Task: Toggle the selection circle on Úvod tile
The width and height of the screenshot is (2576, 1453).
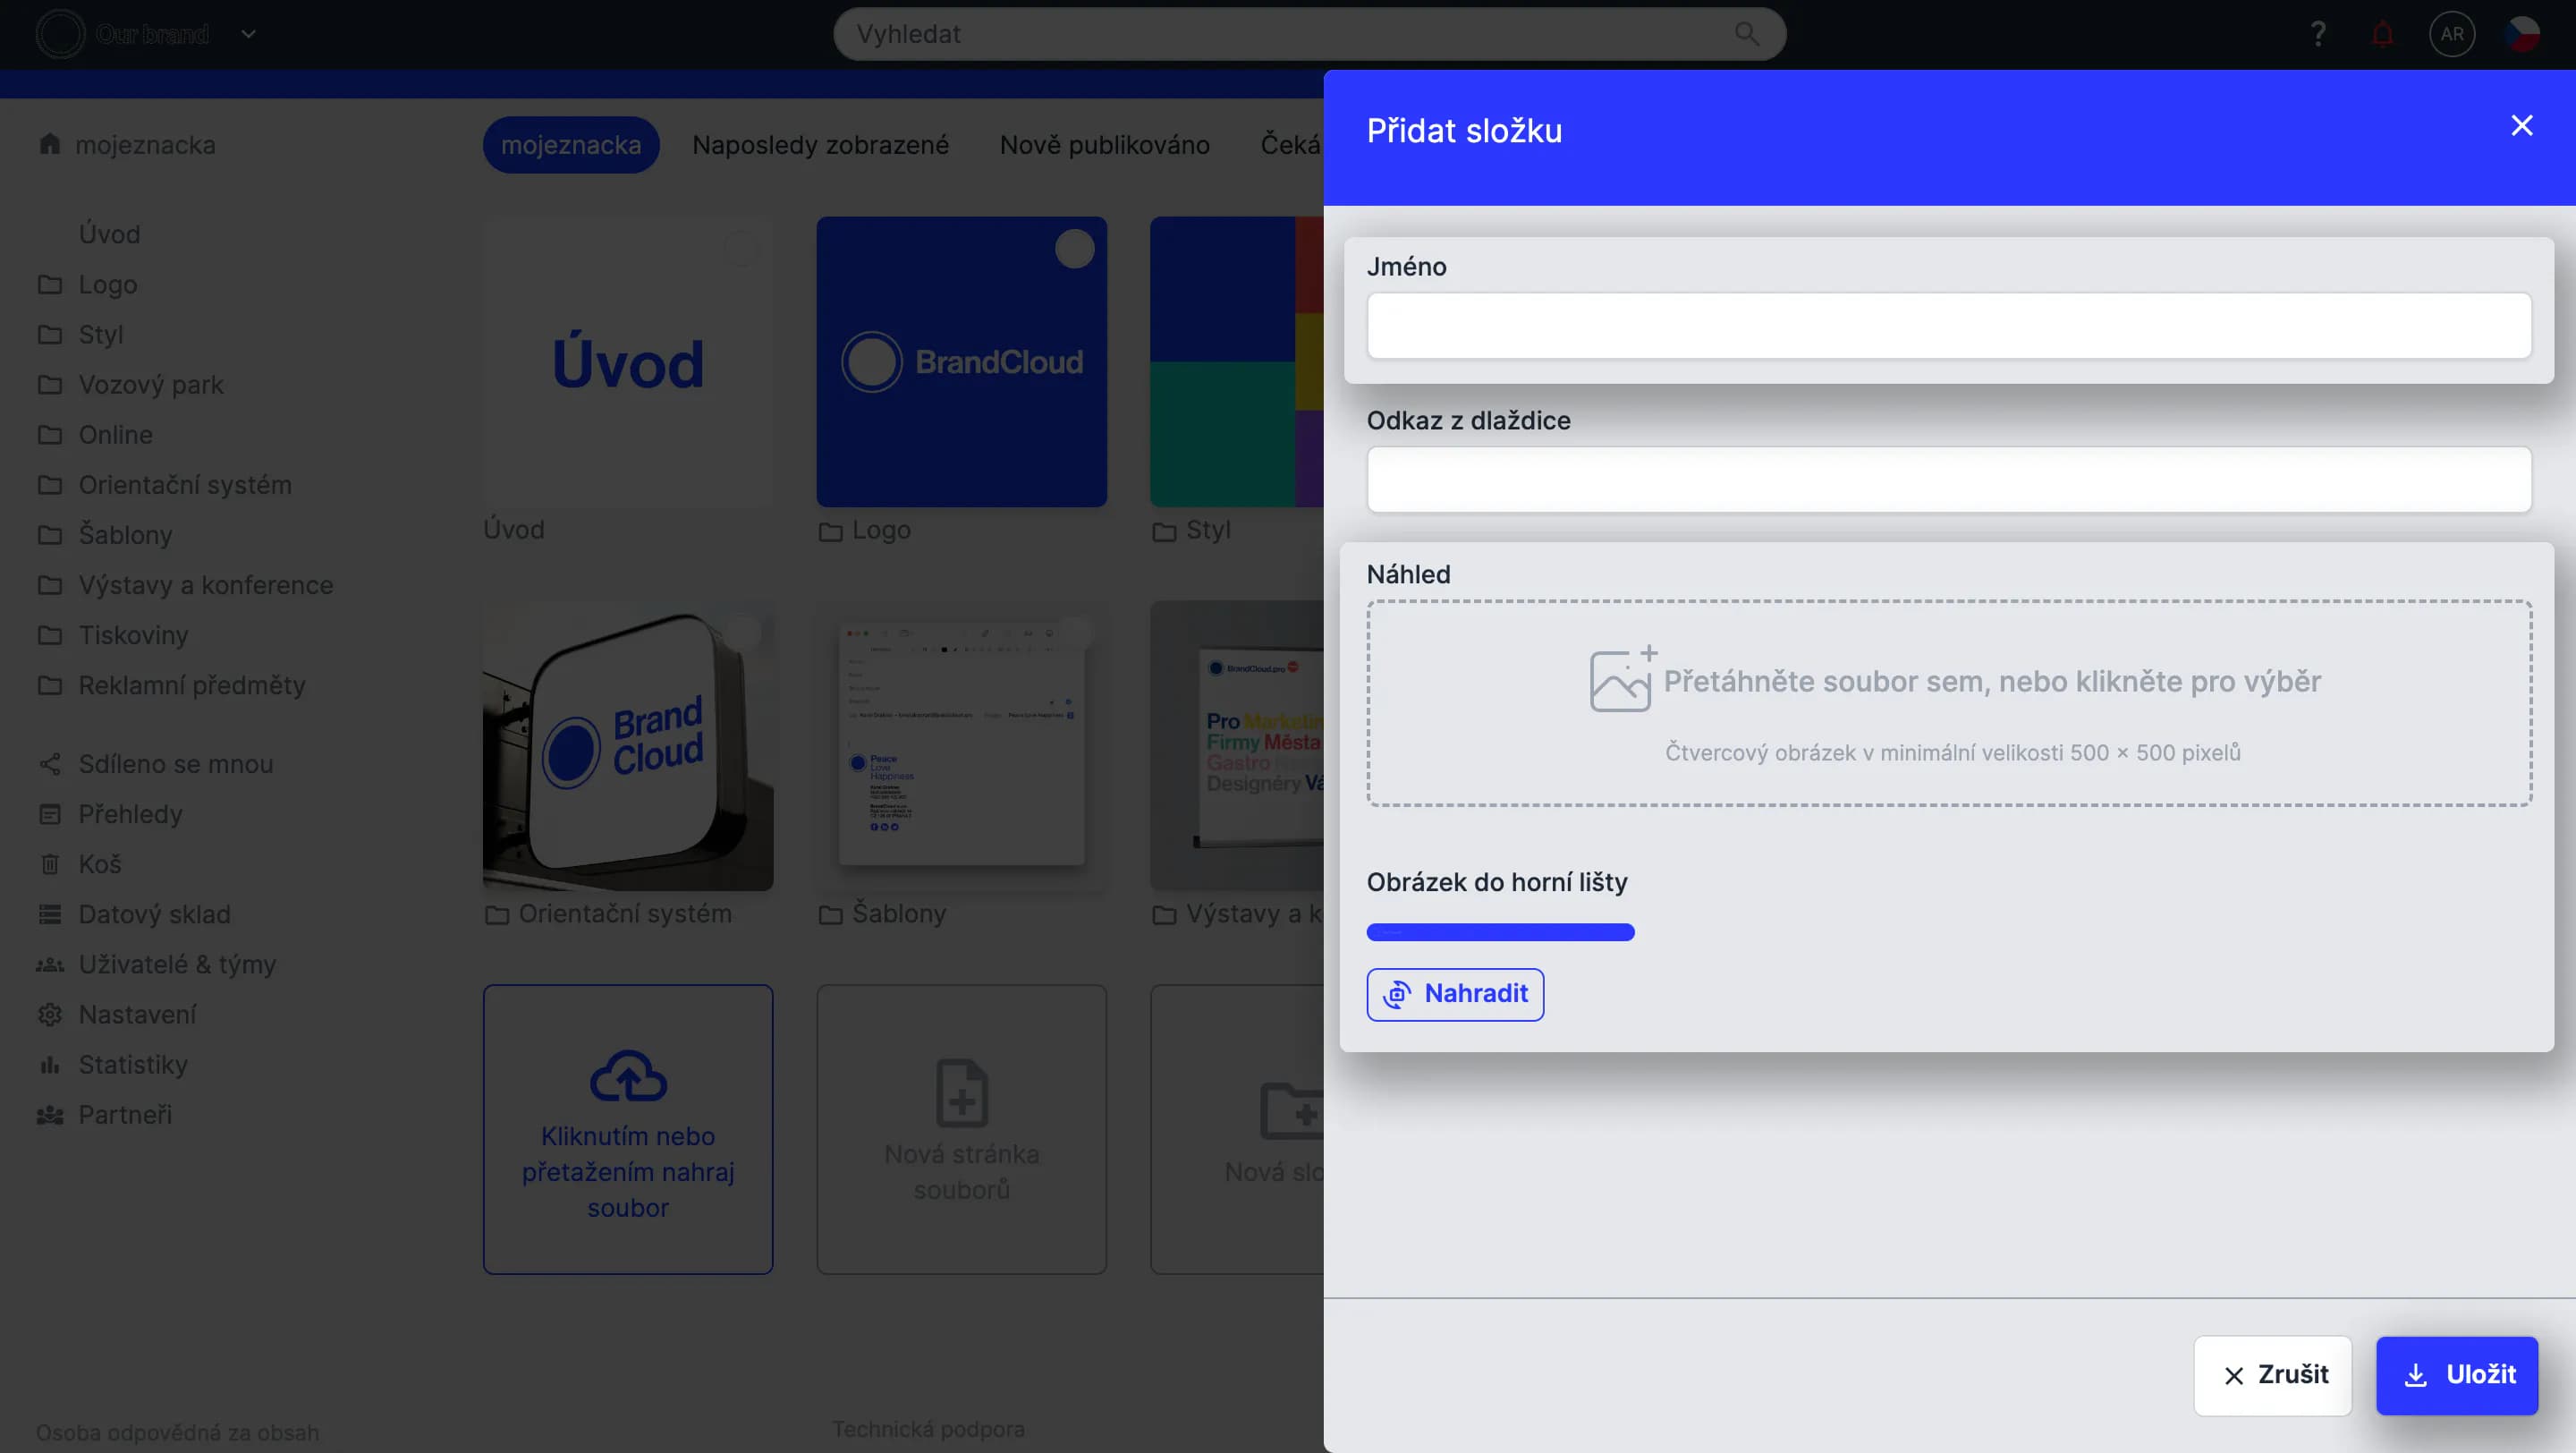Action: 741,249
